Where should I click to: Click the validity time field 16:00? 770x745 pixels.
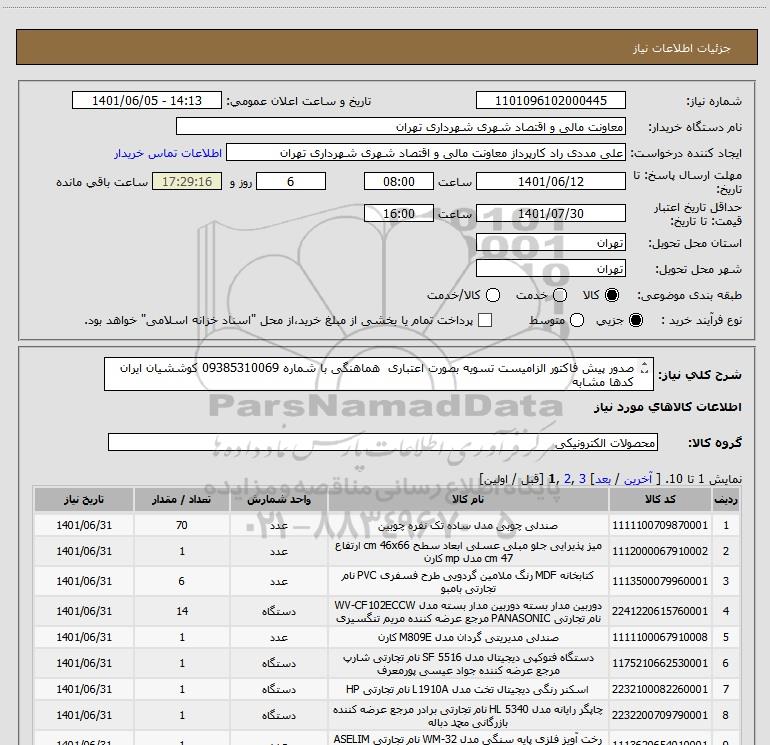pyautogui.click(x=399, y=214)
